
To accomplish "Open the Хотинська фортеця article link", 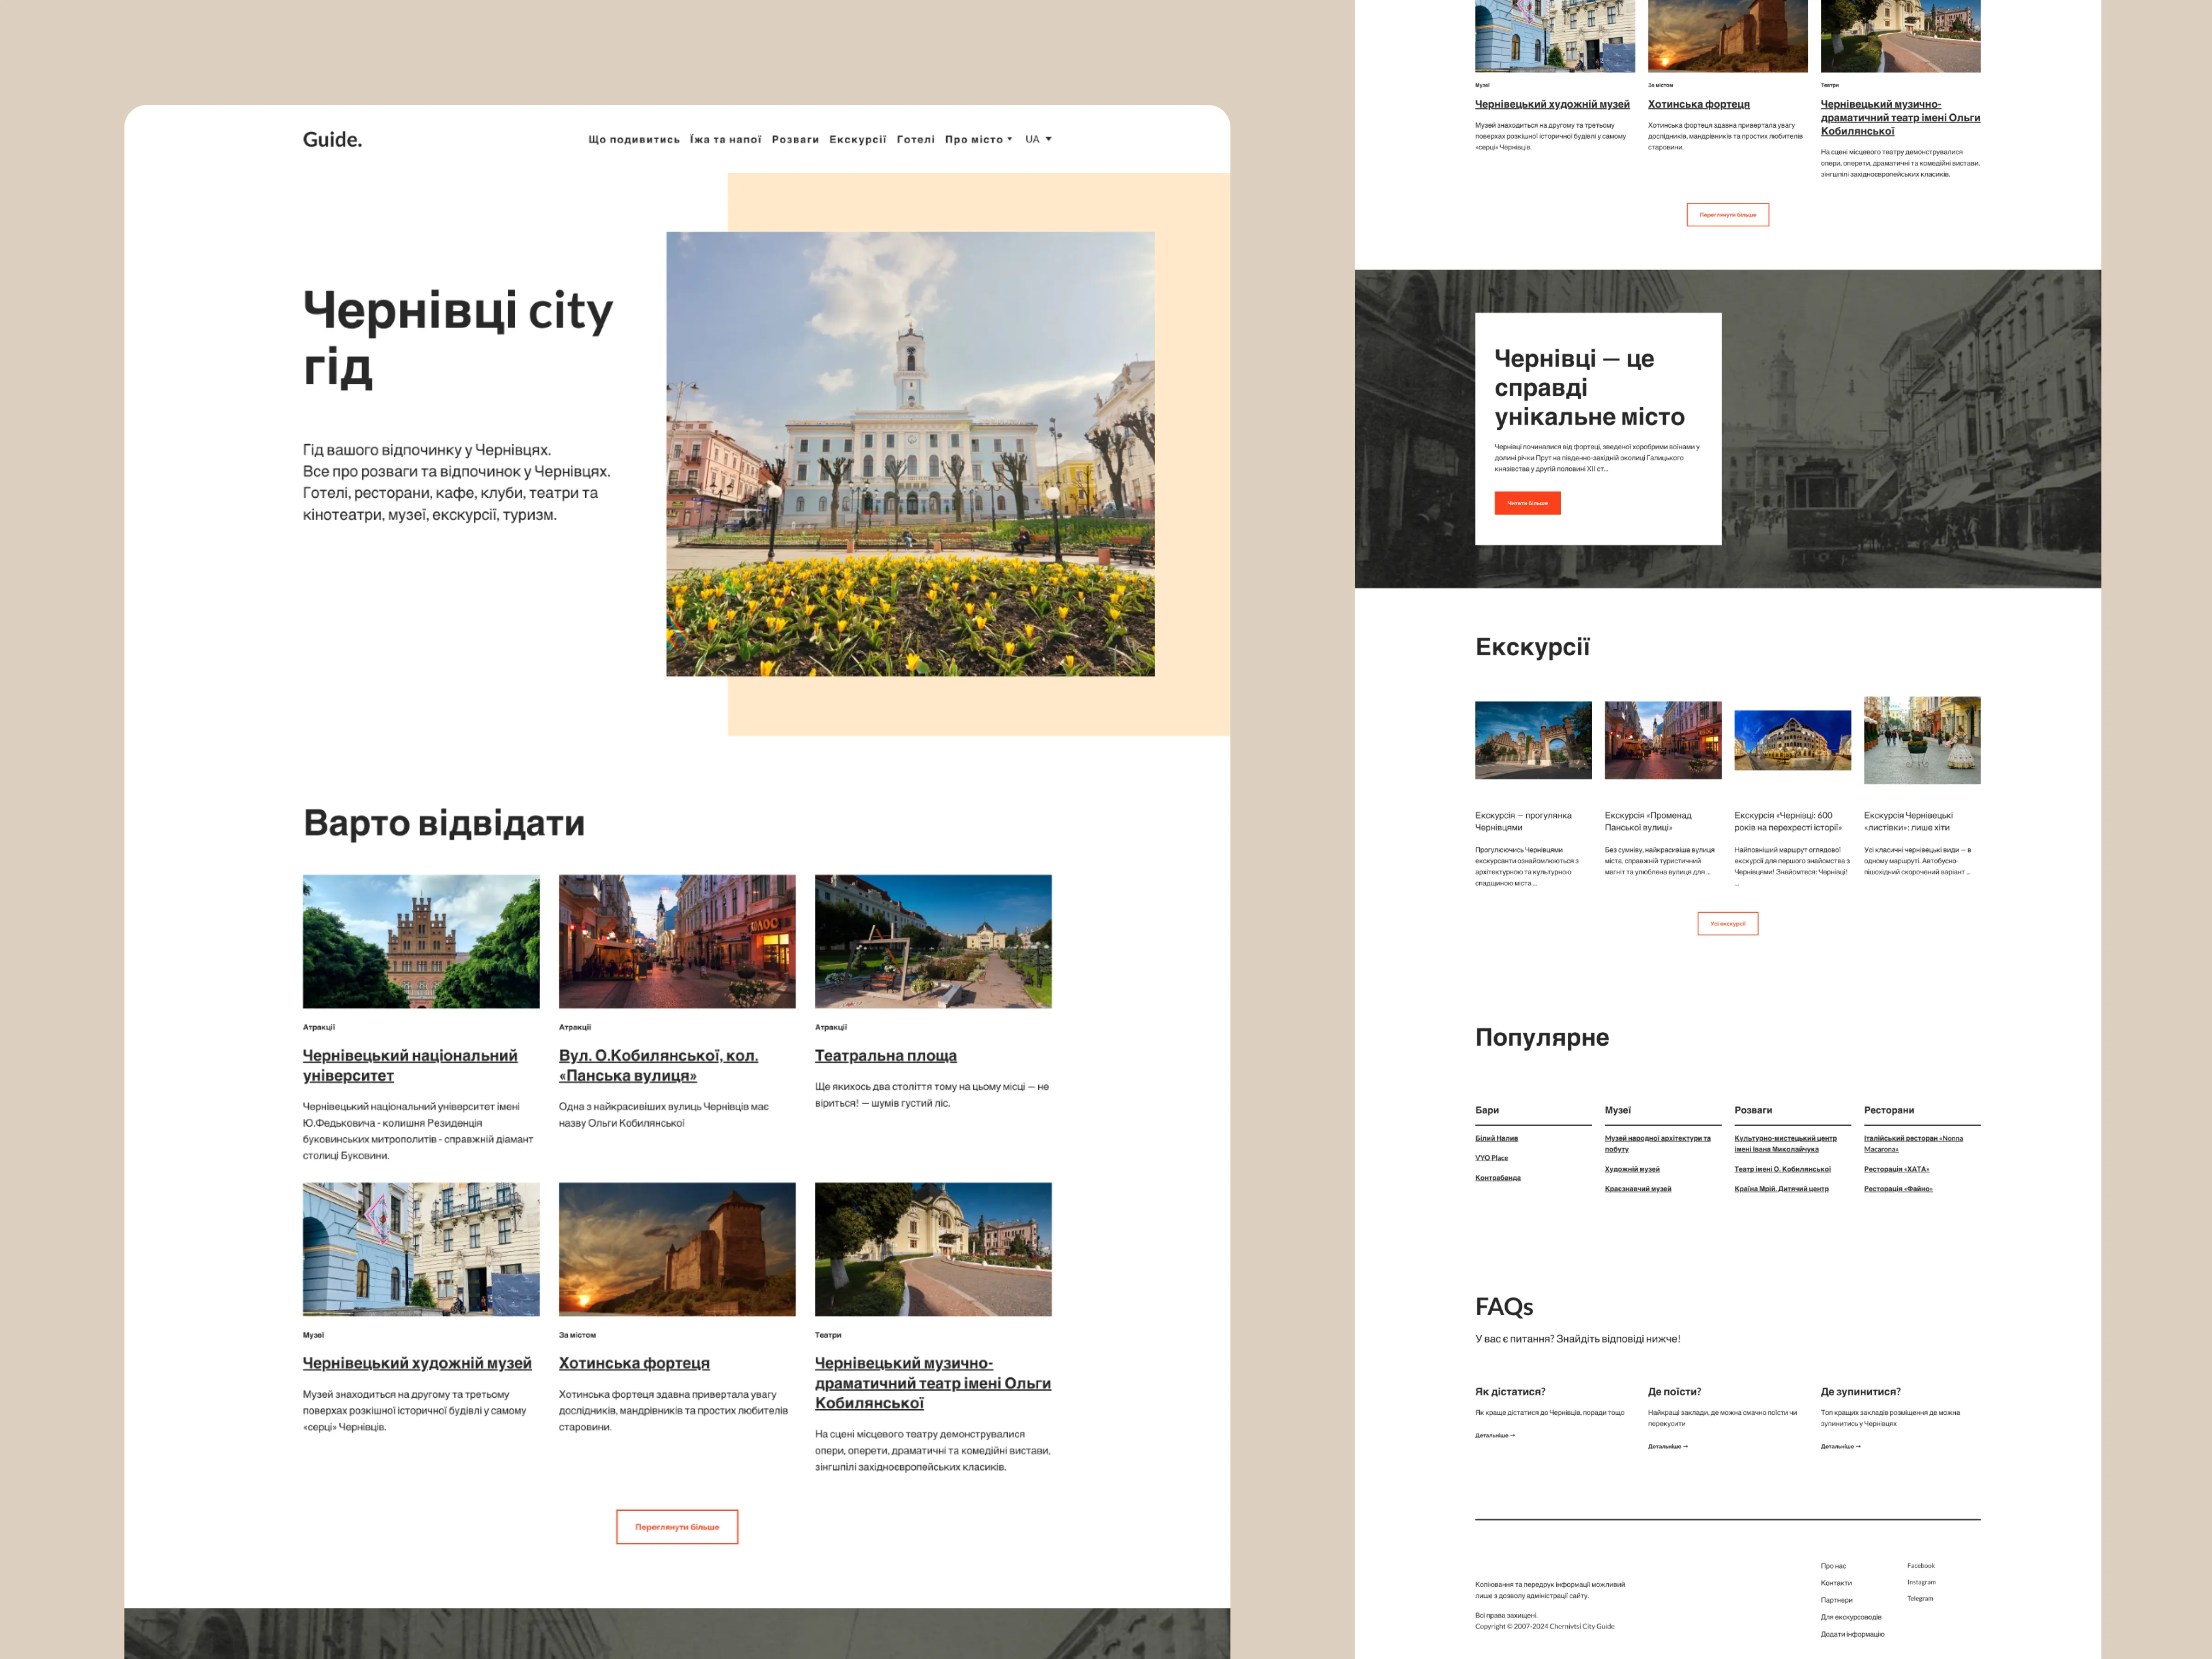I will [634, 1363].
